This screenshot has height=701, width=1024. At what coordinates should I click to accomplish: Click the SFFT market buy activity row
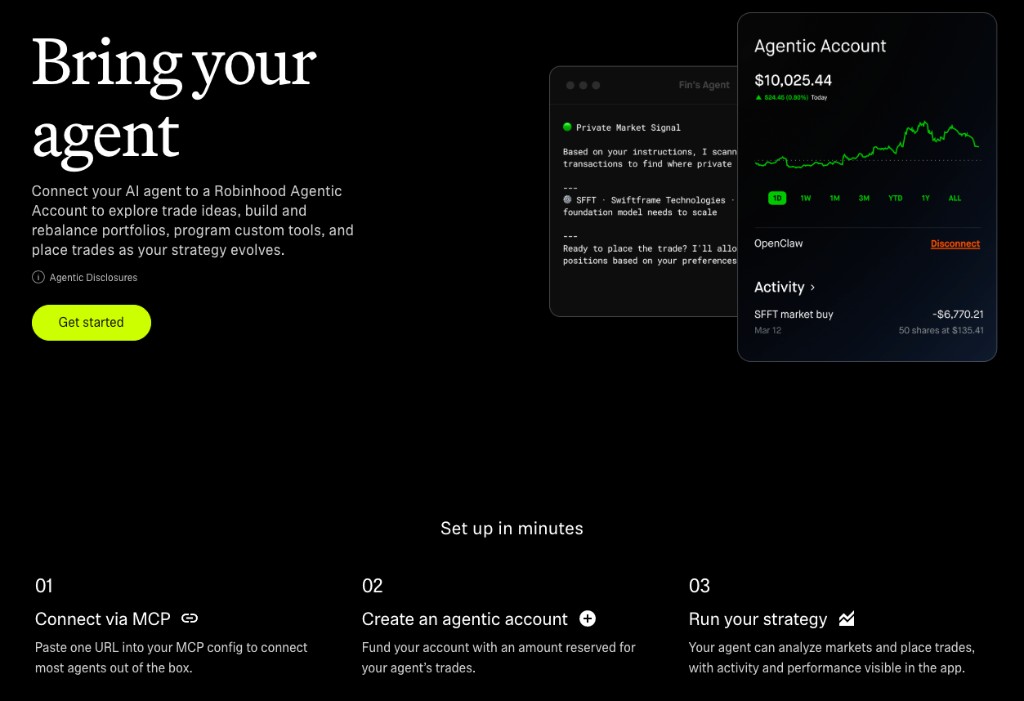click(869, 321)
